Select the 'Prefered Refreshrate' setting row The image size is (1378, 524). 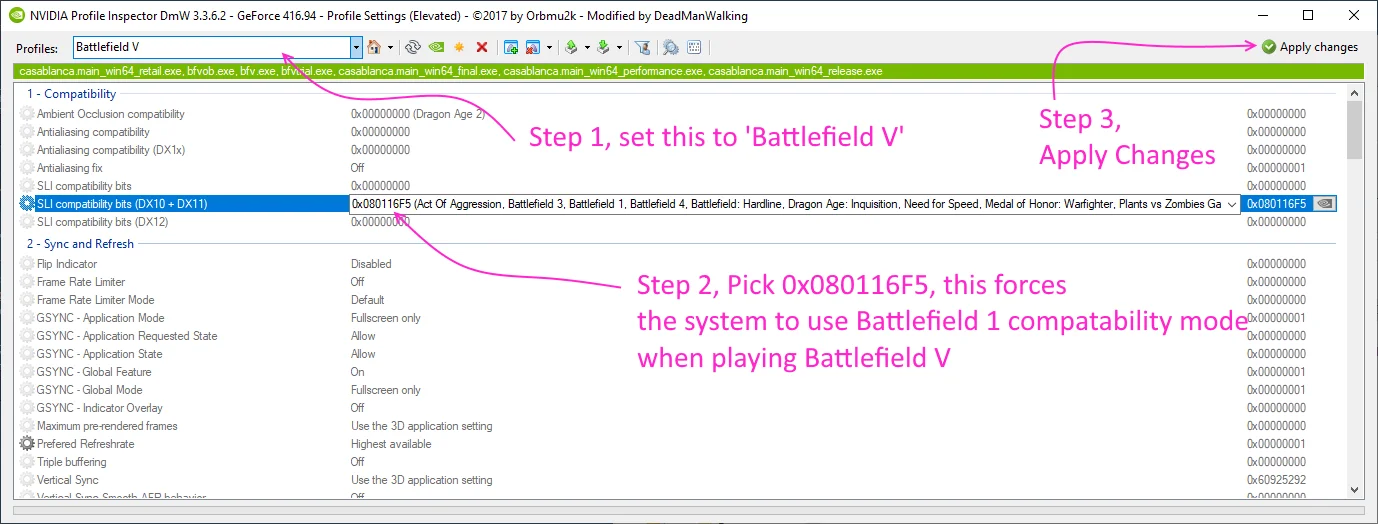(678, 444)
